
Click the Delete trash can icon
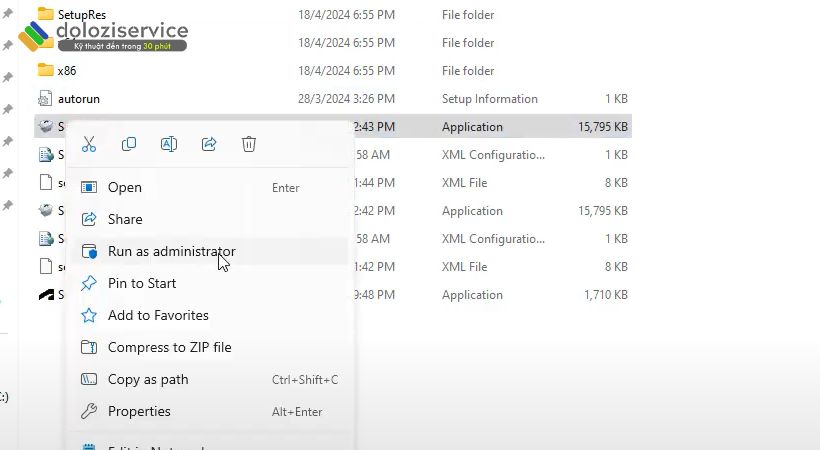(249, 144)
